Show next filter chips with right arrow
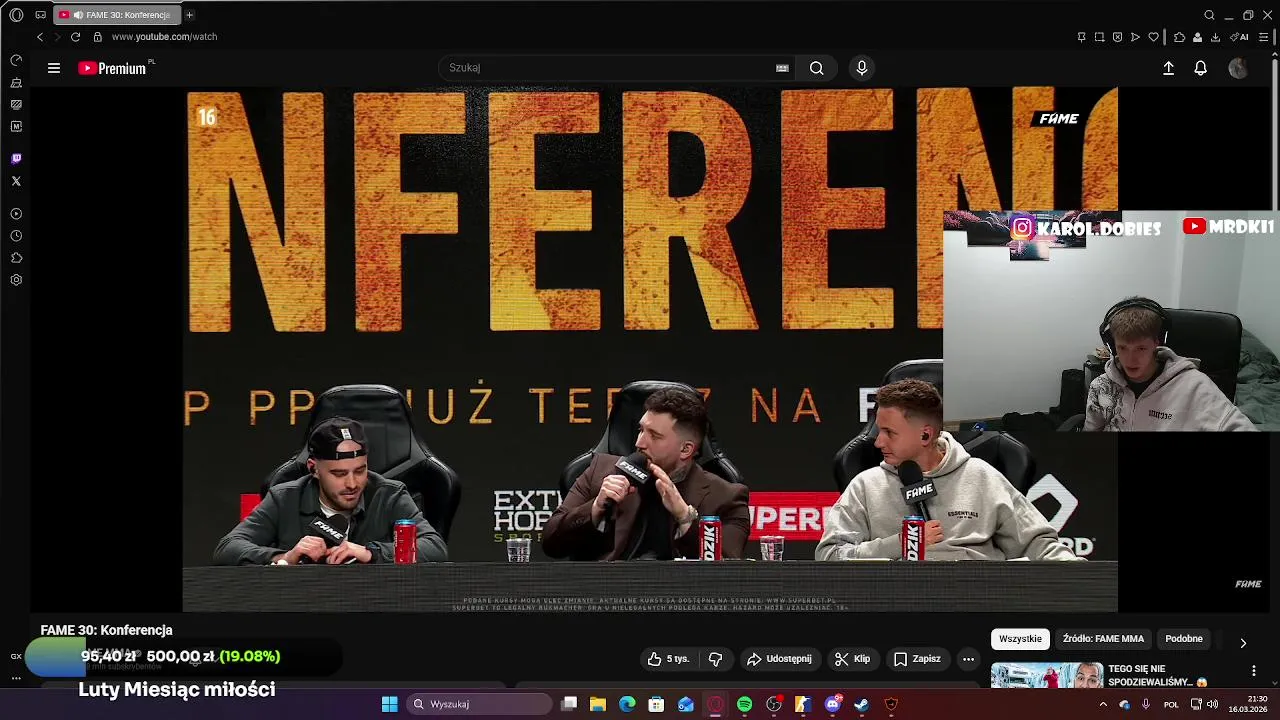This screenshot has height=720, width=1280. [x=1243, y=643]
